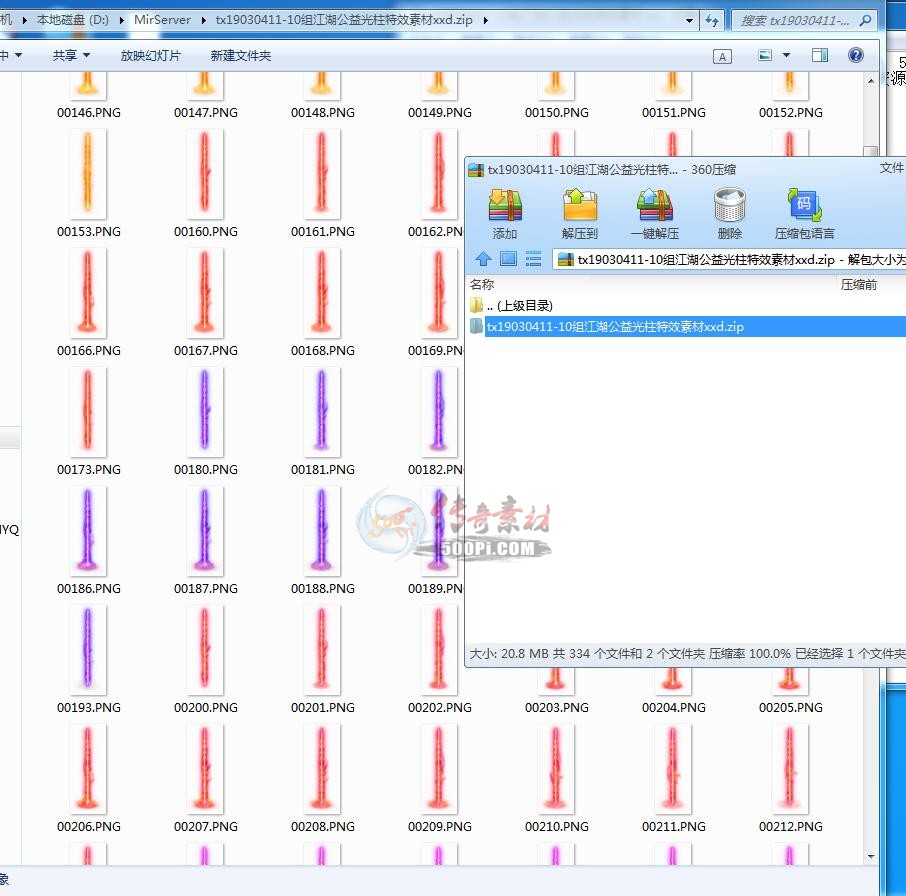The width and height of the screenshot is (906, 896).
Task: Open Explorer help question mark icon
Action: tap(856, 55)
